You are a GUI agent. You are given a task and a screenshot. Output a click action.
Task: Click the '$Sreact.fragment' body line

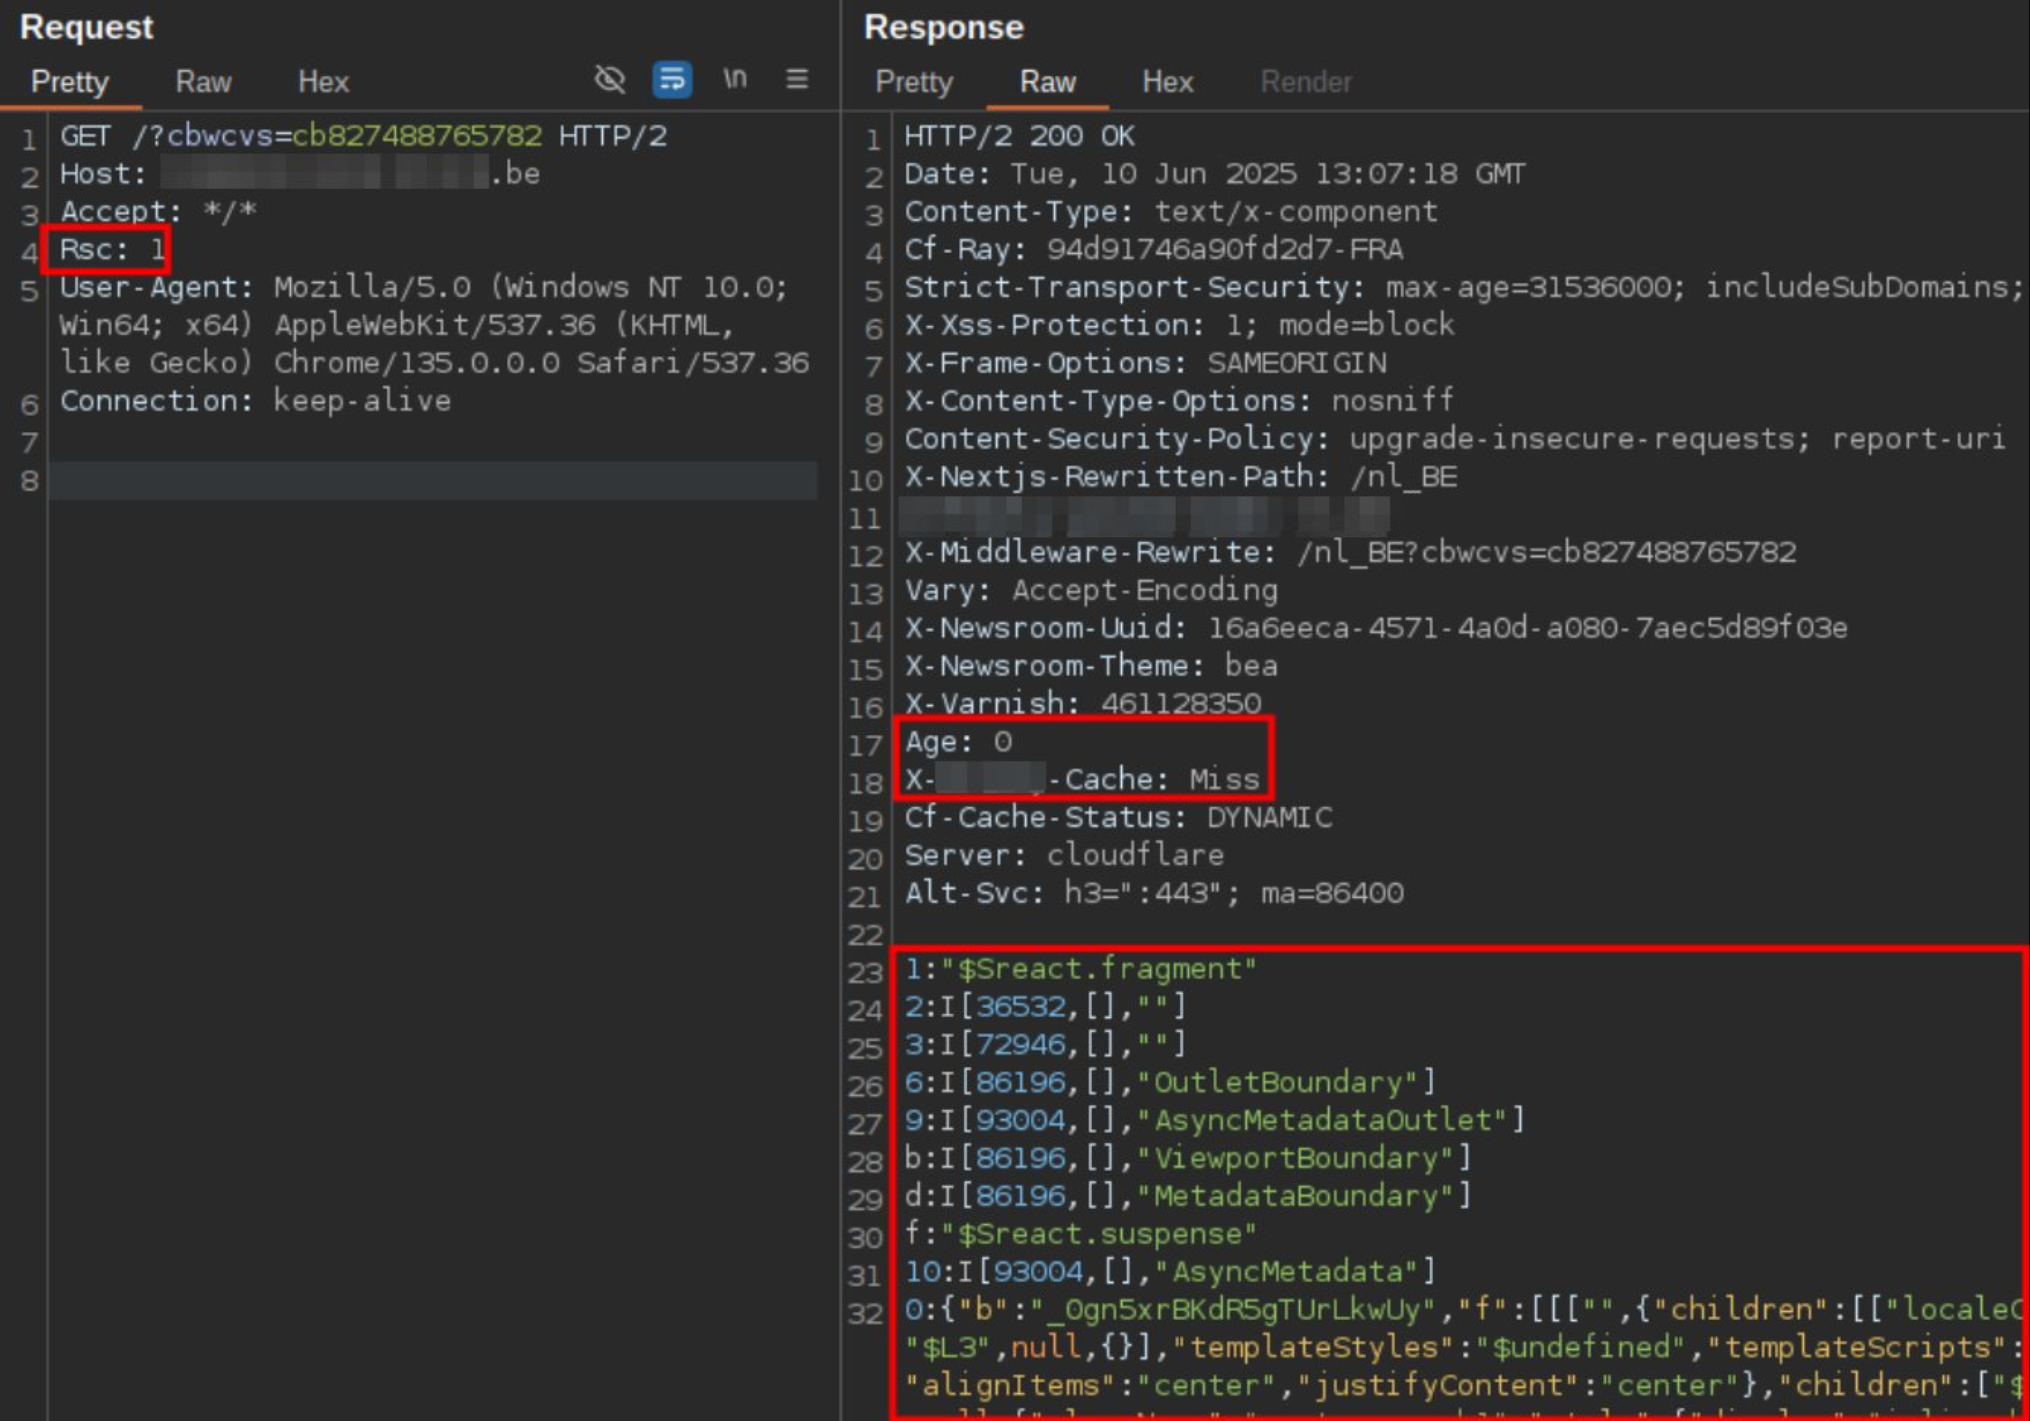1080,969
